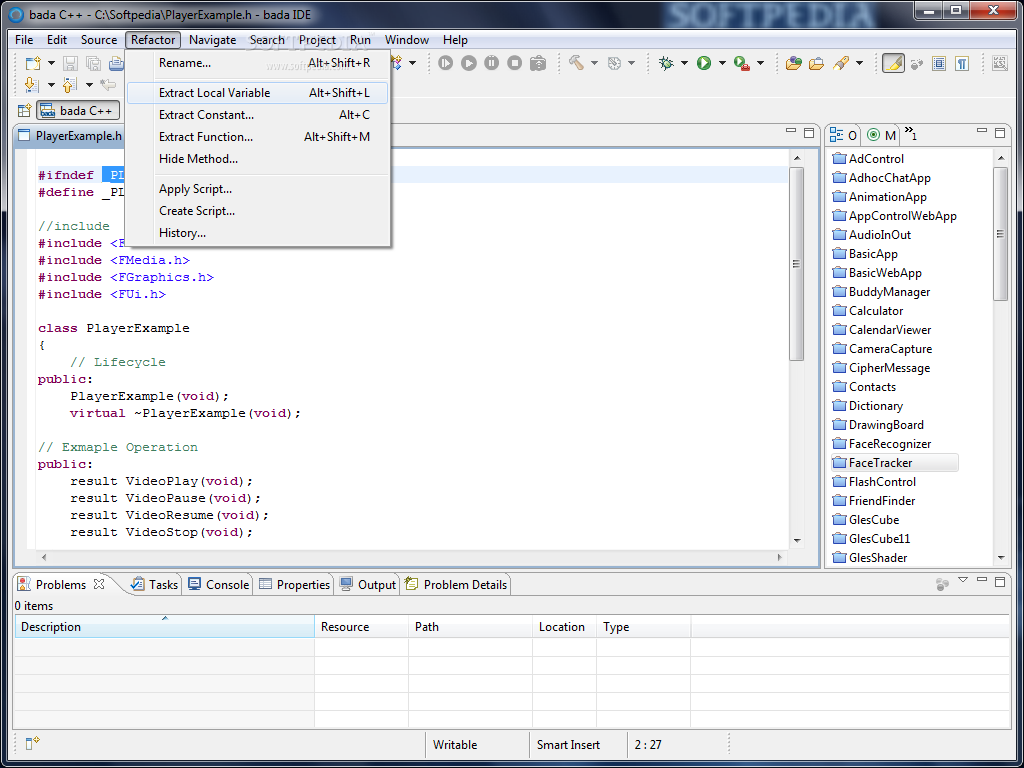Open the Debug dropdown arrow

(x=684, y=63)
